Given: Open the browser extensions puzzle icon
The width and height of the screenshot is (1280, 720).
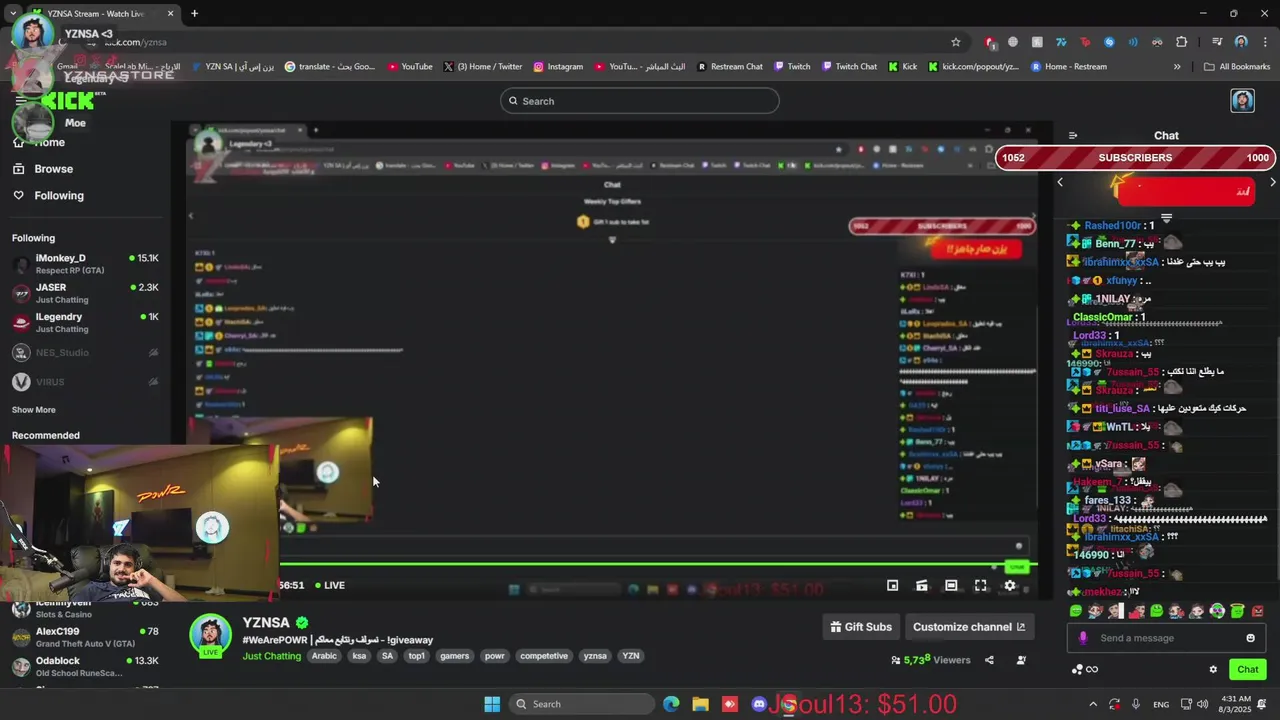Looking at the screenshot, I should click(x=1182, y=42).
